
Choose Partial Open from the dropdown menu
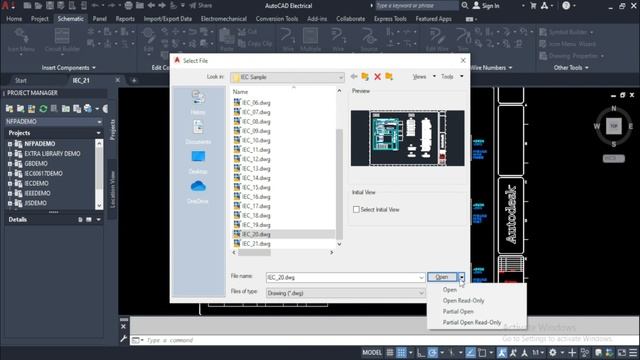coord(458,311)
